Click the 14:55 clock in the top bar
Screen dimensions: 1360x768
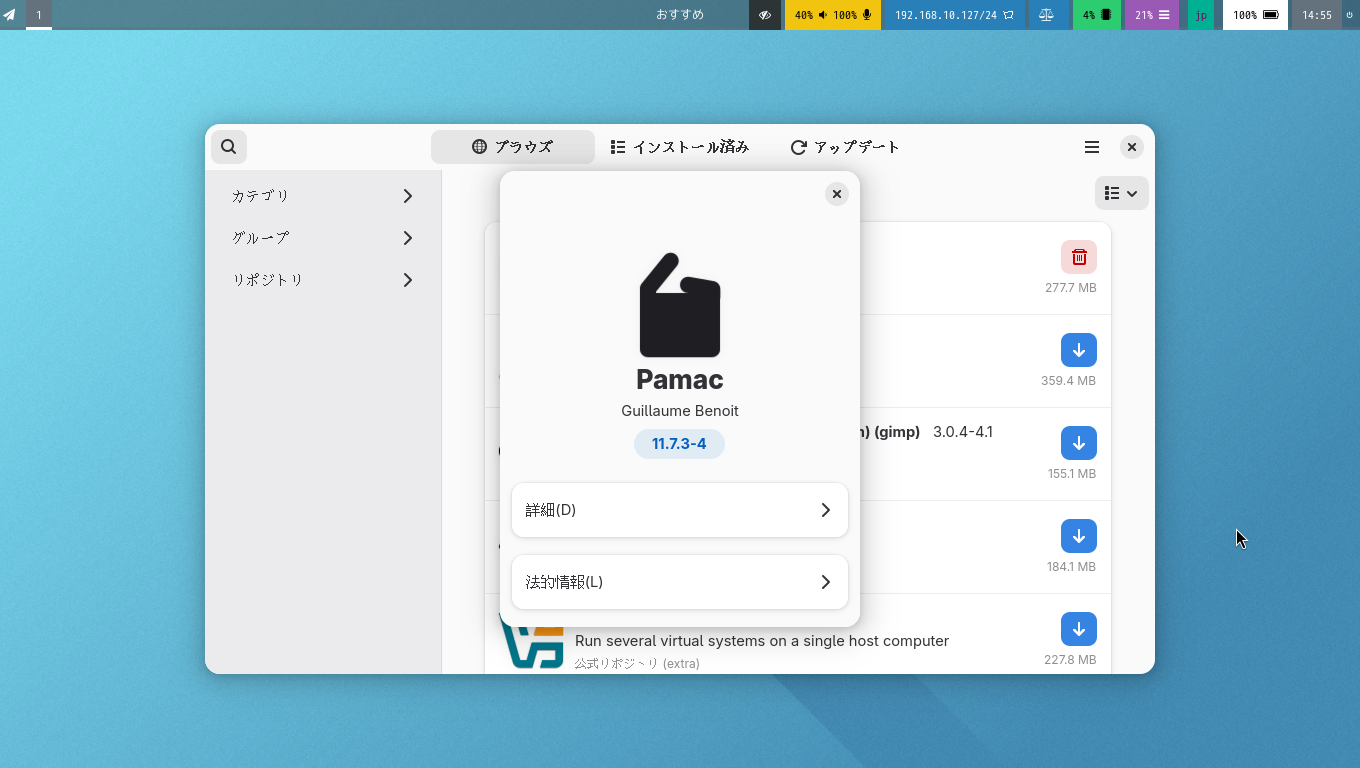(x=1317, y=15)
